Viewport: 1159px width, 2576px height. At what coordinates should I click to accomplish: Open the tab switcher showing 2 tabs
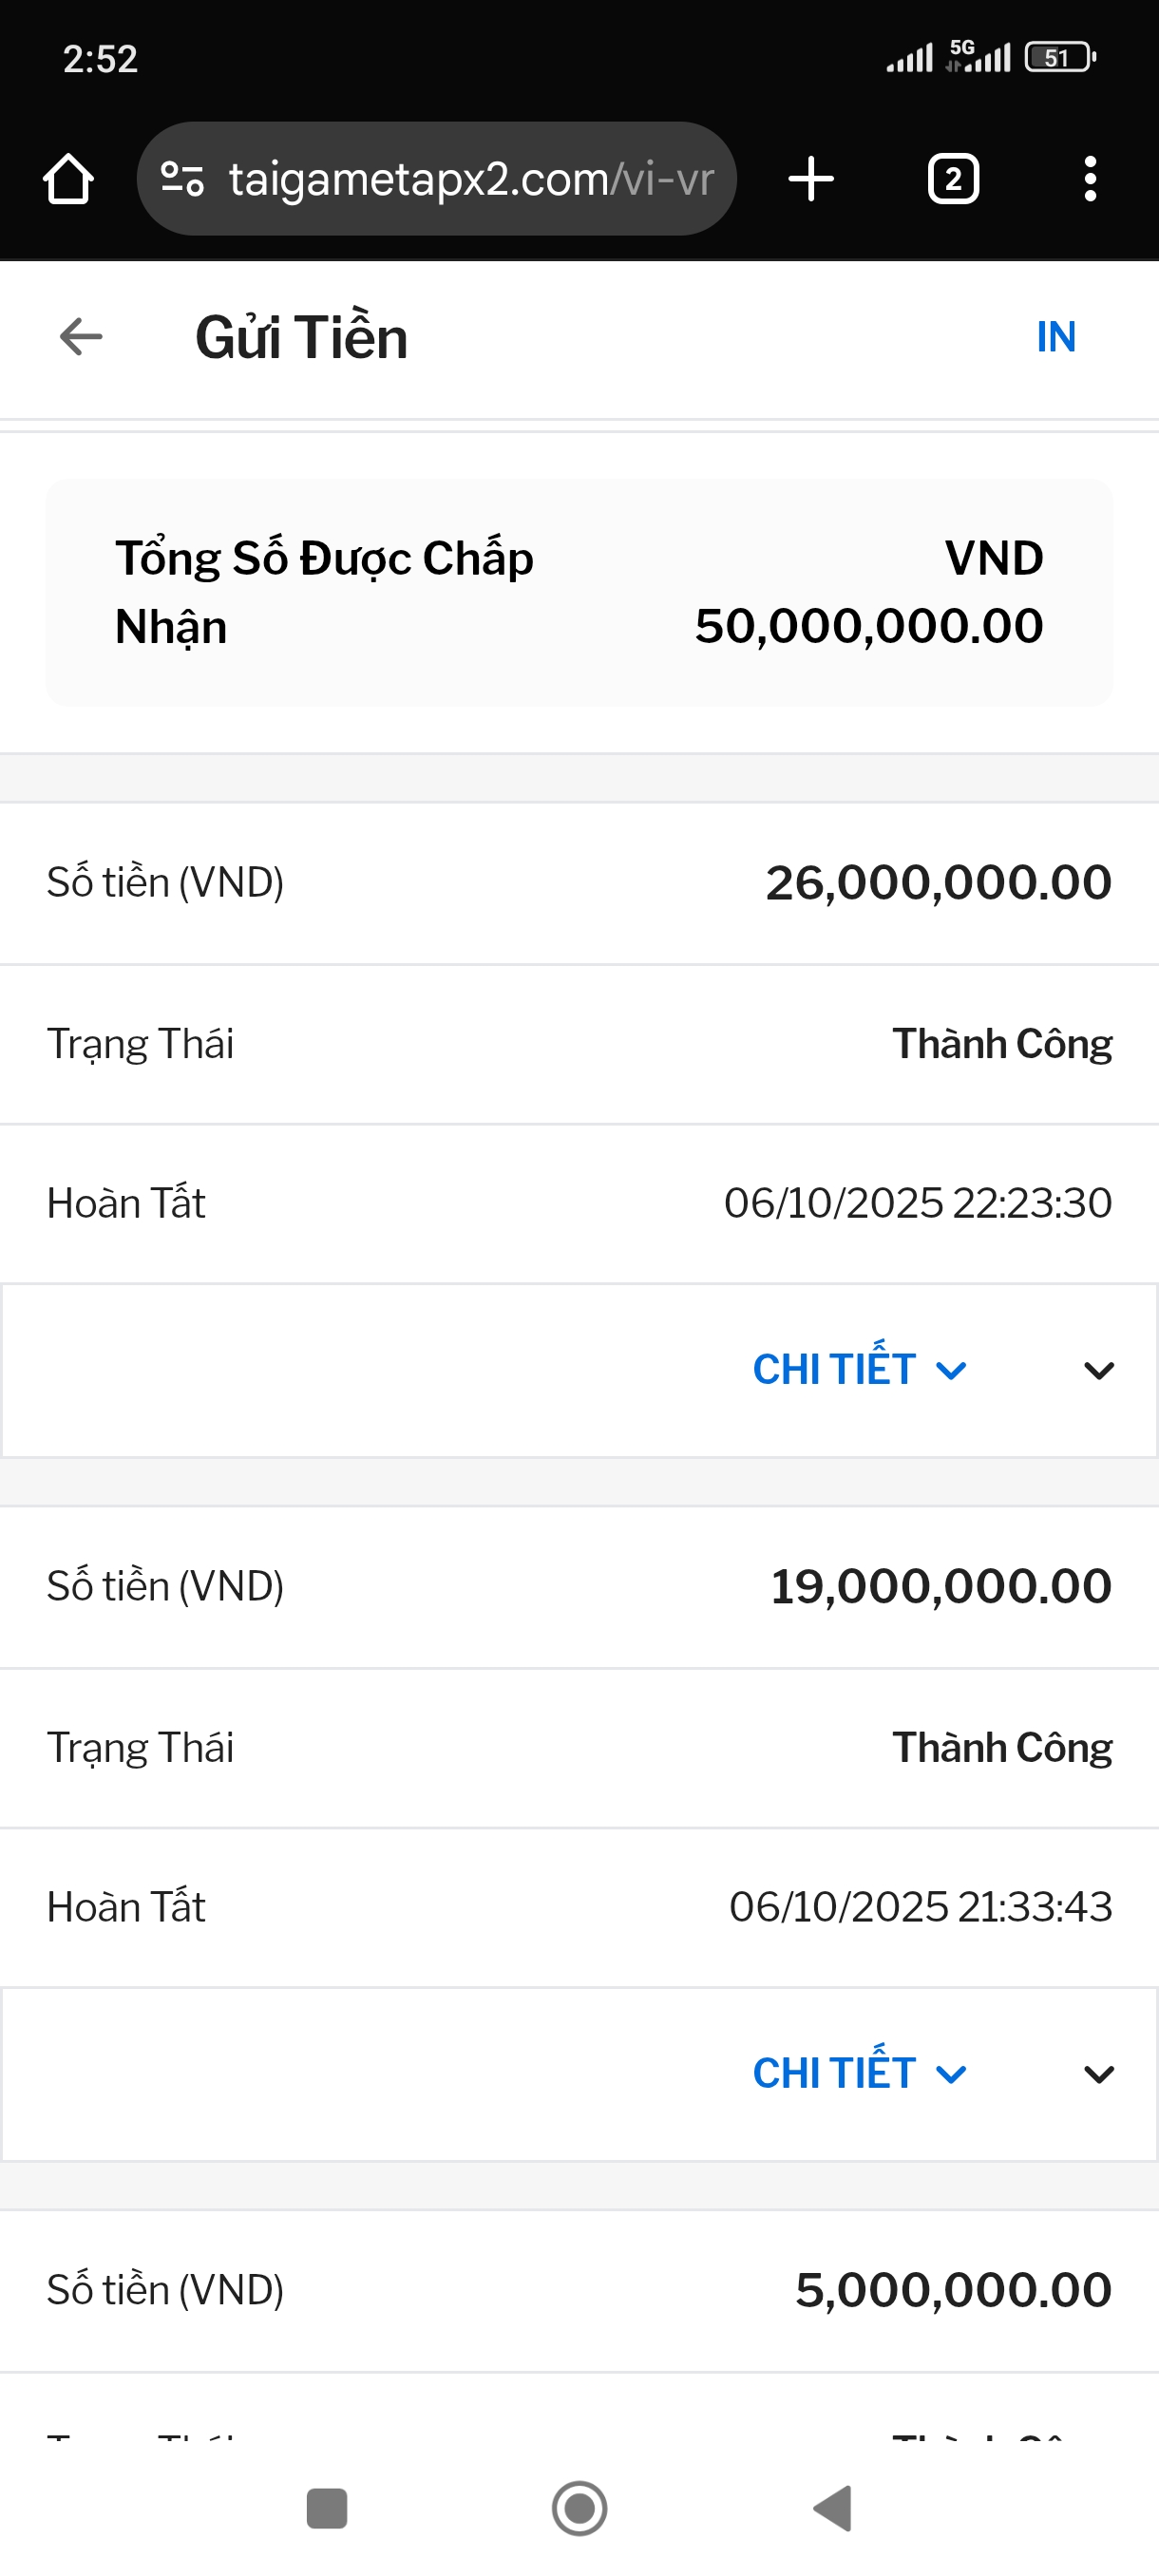click(x=952, y=180)
